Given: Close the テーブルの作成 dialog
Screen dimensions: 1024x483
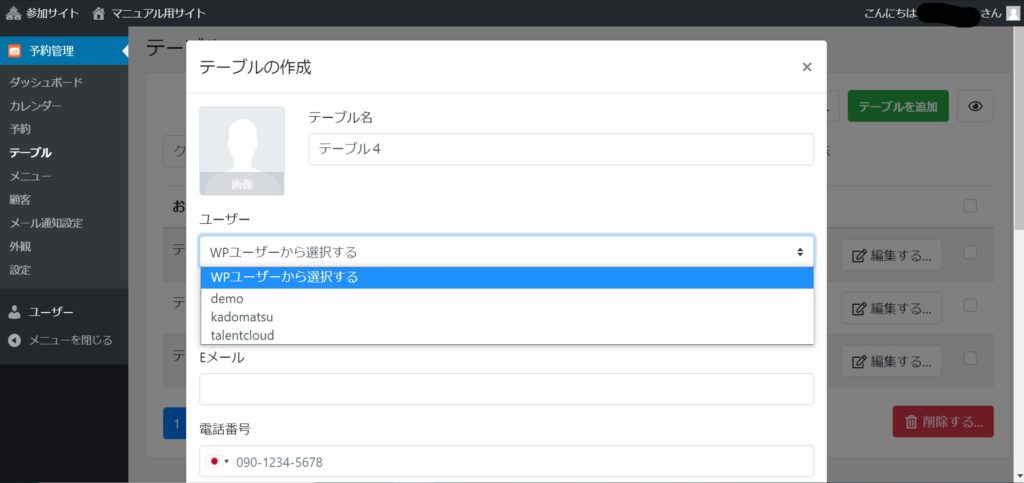Looking at the screenshot, I should (806, 67).
